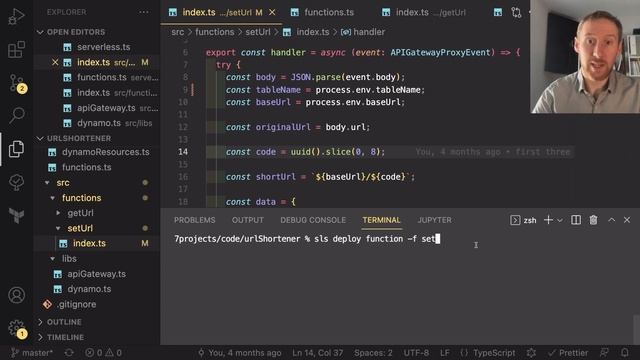Image resolution: width=640 pixels, height=360 pixels.
Task: Open the Terraform activity bar view
Action: coord(16,215)
